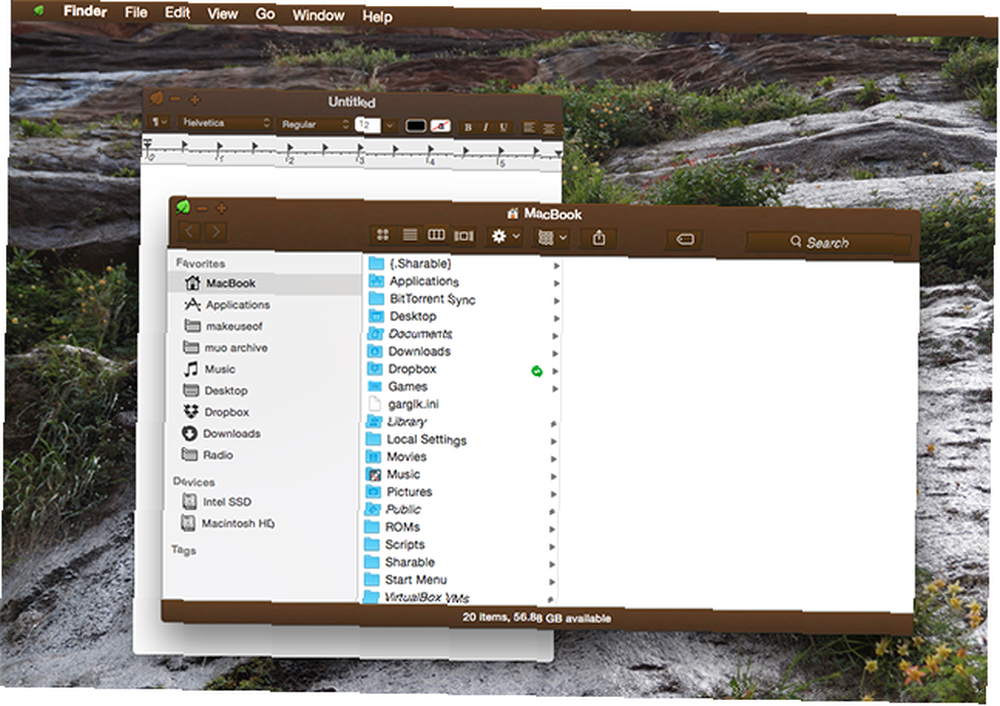Screen dimensions: 1000x706
Task: Click the green Dropbox sync badge
Action: coord(537,371)
